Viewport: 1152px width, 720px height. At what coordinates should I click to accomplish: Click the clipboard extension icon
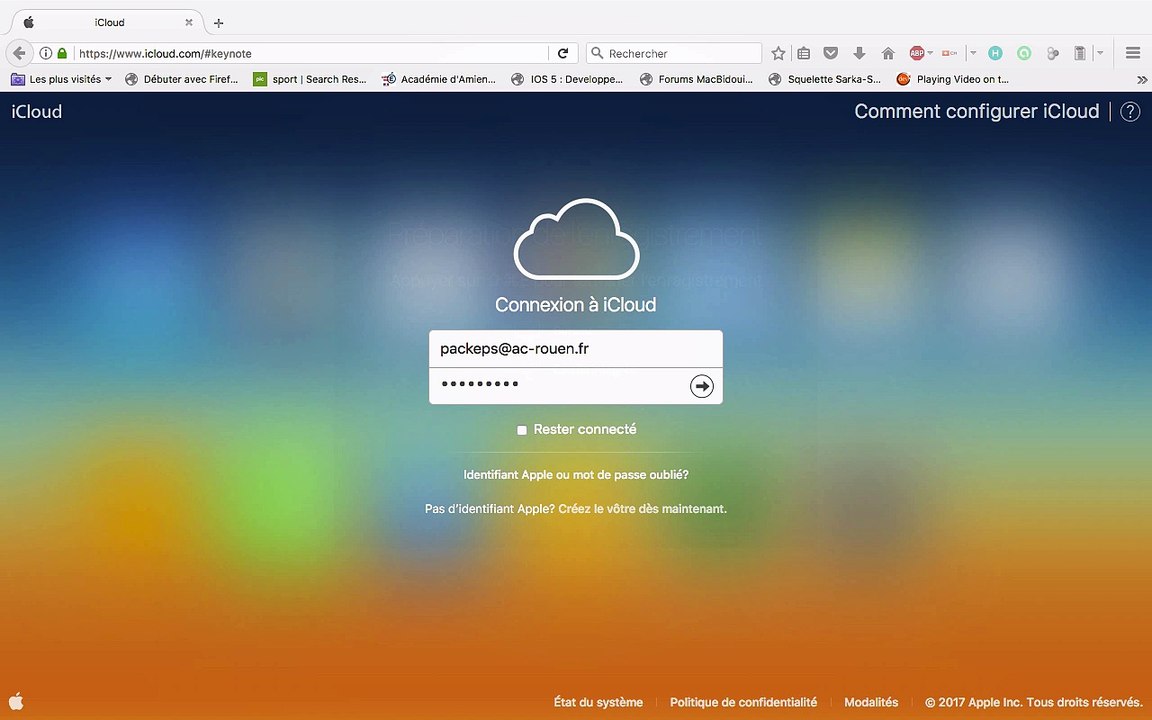(x=1080, y=53)
